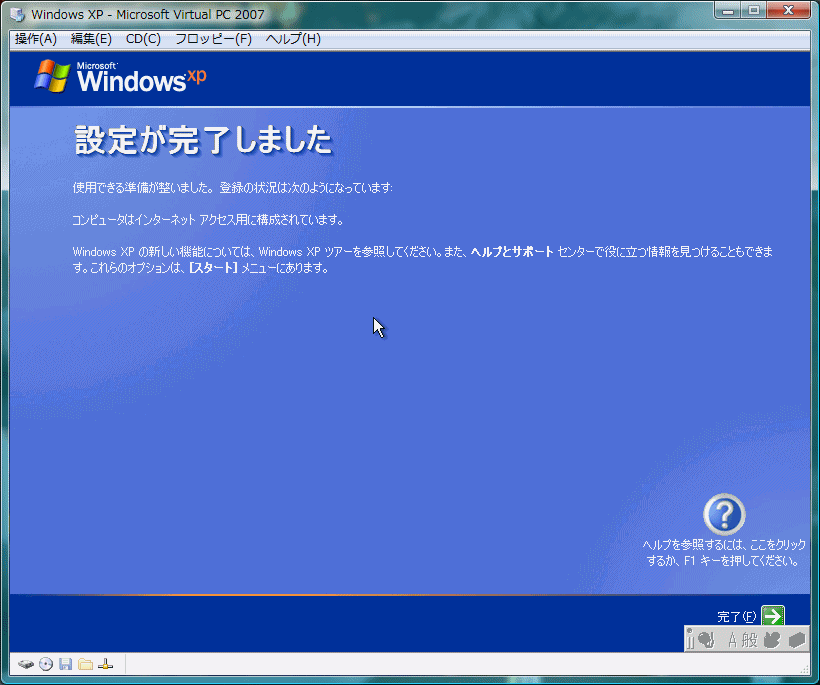This screenshot has height=685, width=820.
Task: Open the フロッピー(F) menu
Action: pyautogui.click(x=213, y=39)
